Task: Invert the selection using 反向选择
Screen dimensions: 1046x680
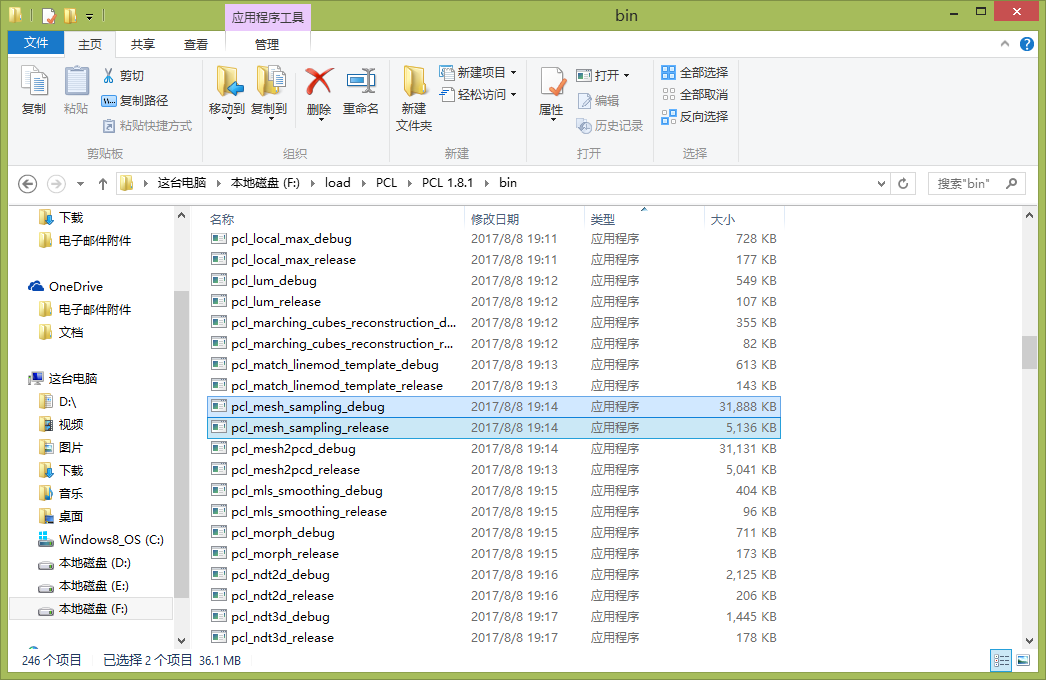Action: coord(696,115)
